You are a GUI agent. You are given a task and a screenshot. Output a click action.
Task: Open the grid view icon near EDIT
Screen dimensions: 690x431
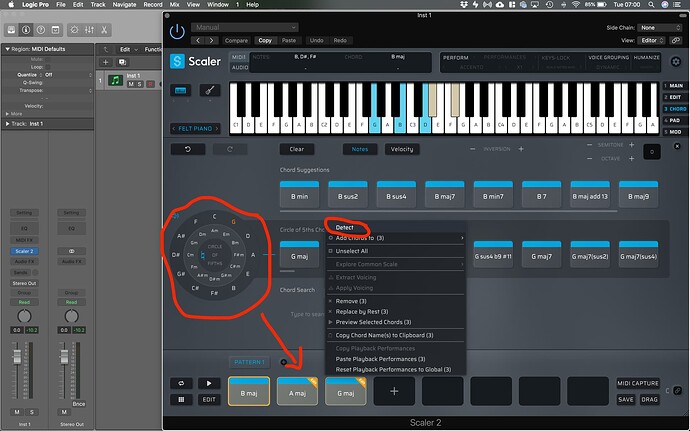[181, 399]
